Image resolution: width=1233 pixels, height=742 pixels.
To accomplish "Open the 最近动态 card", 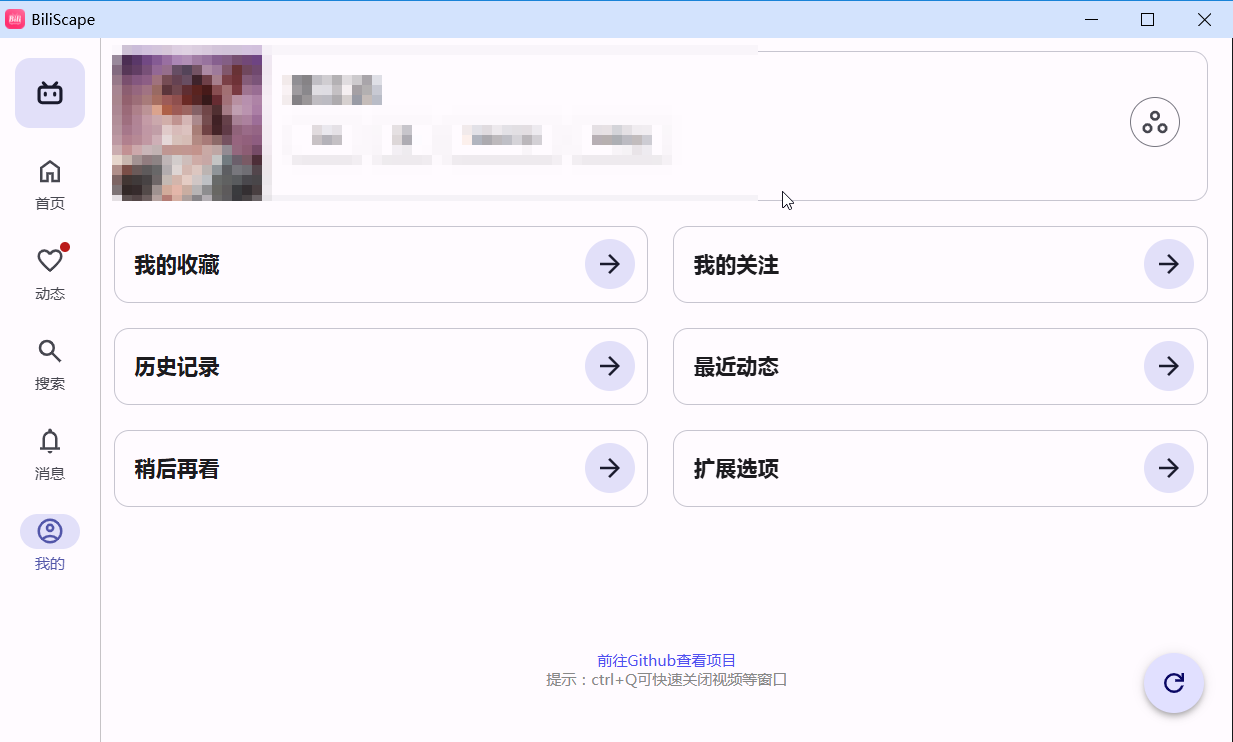I will tap(940, 366).
